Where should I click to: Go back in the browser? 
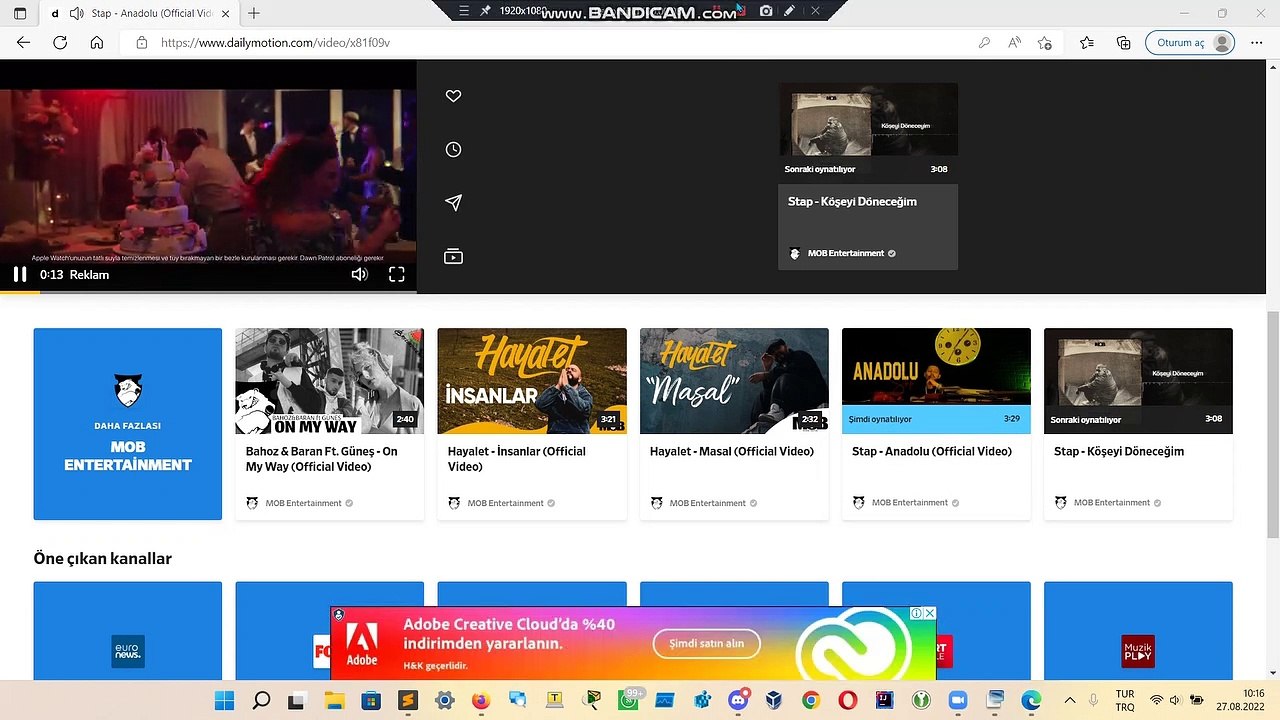(x=23, y=43)
